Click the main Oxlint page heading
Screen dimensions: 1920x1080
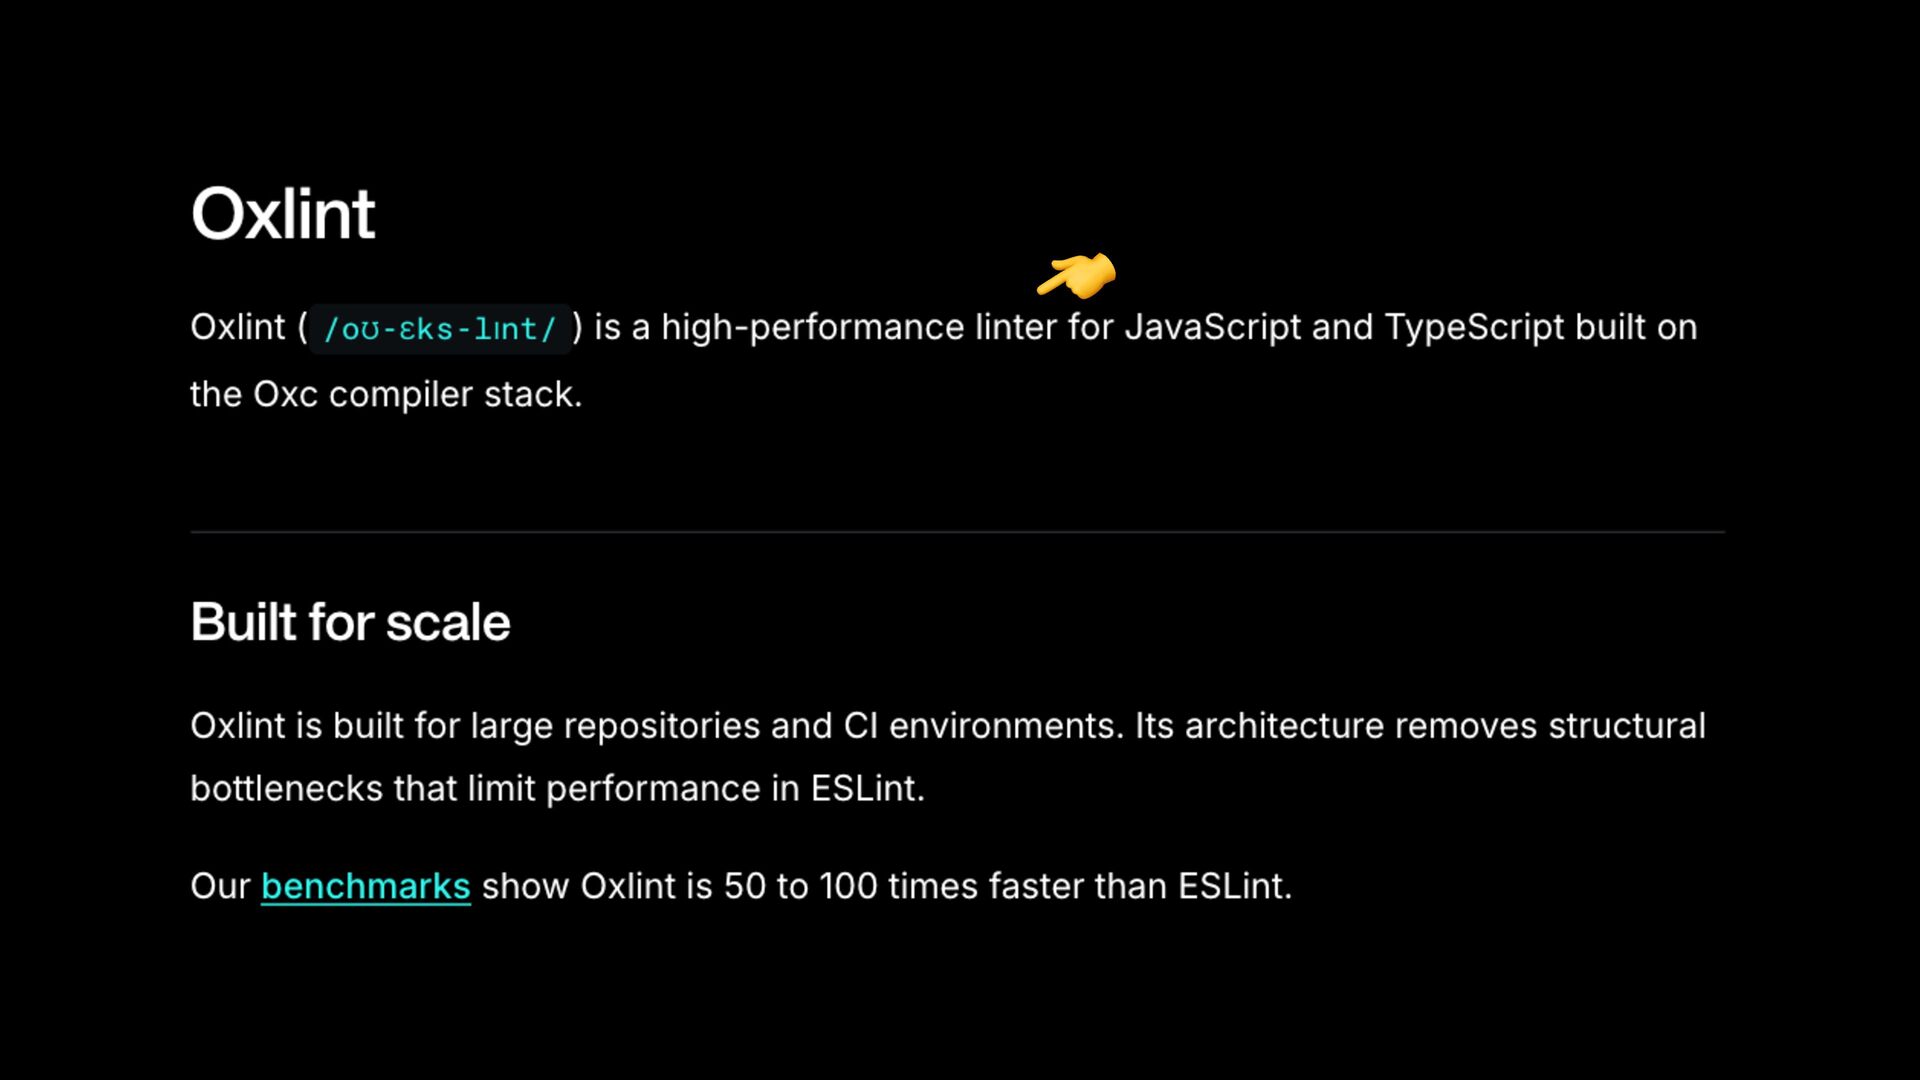(283, 214)
